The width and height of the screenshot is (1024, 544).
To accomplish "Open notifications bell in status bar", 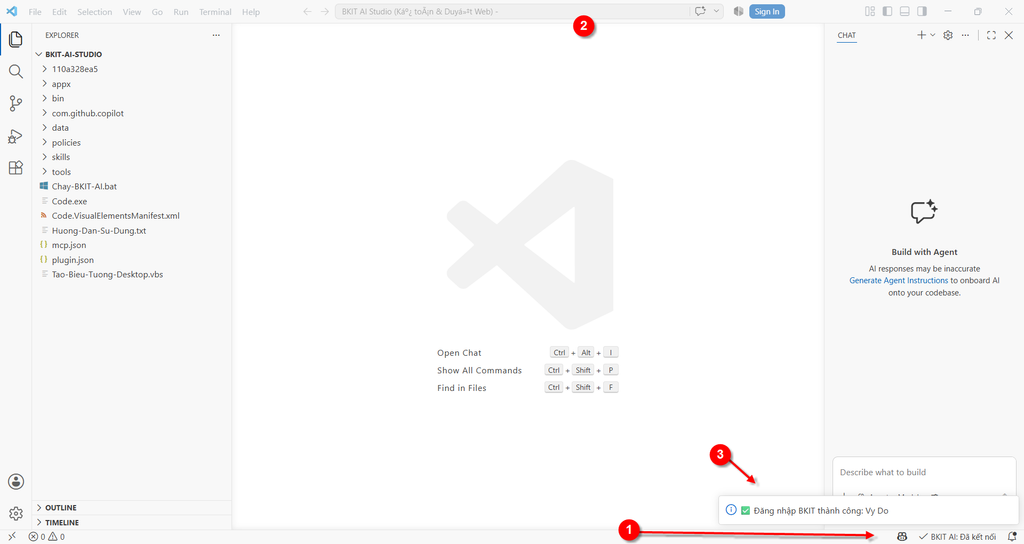I will [1012, 537].
